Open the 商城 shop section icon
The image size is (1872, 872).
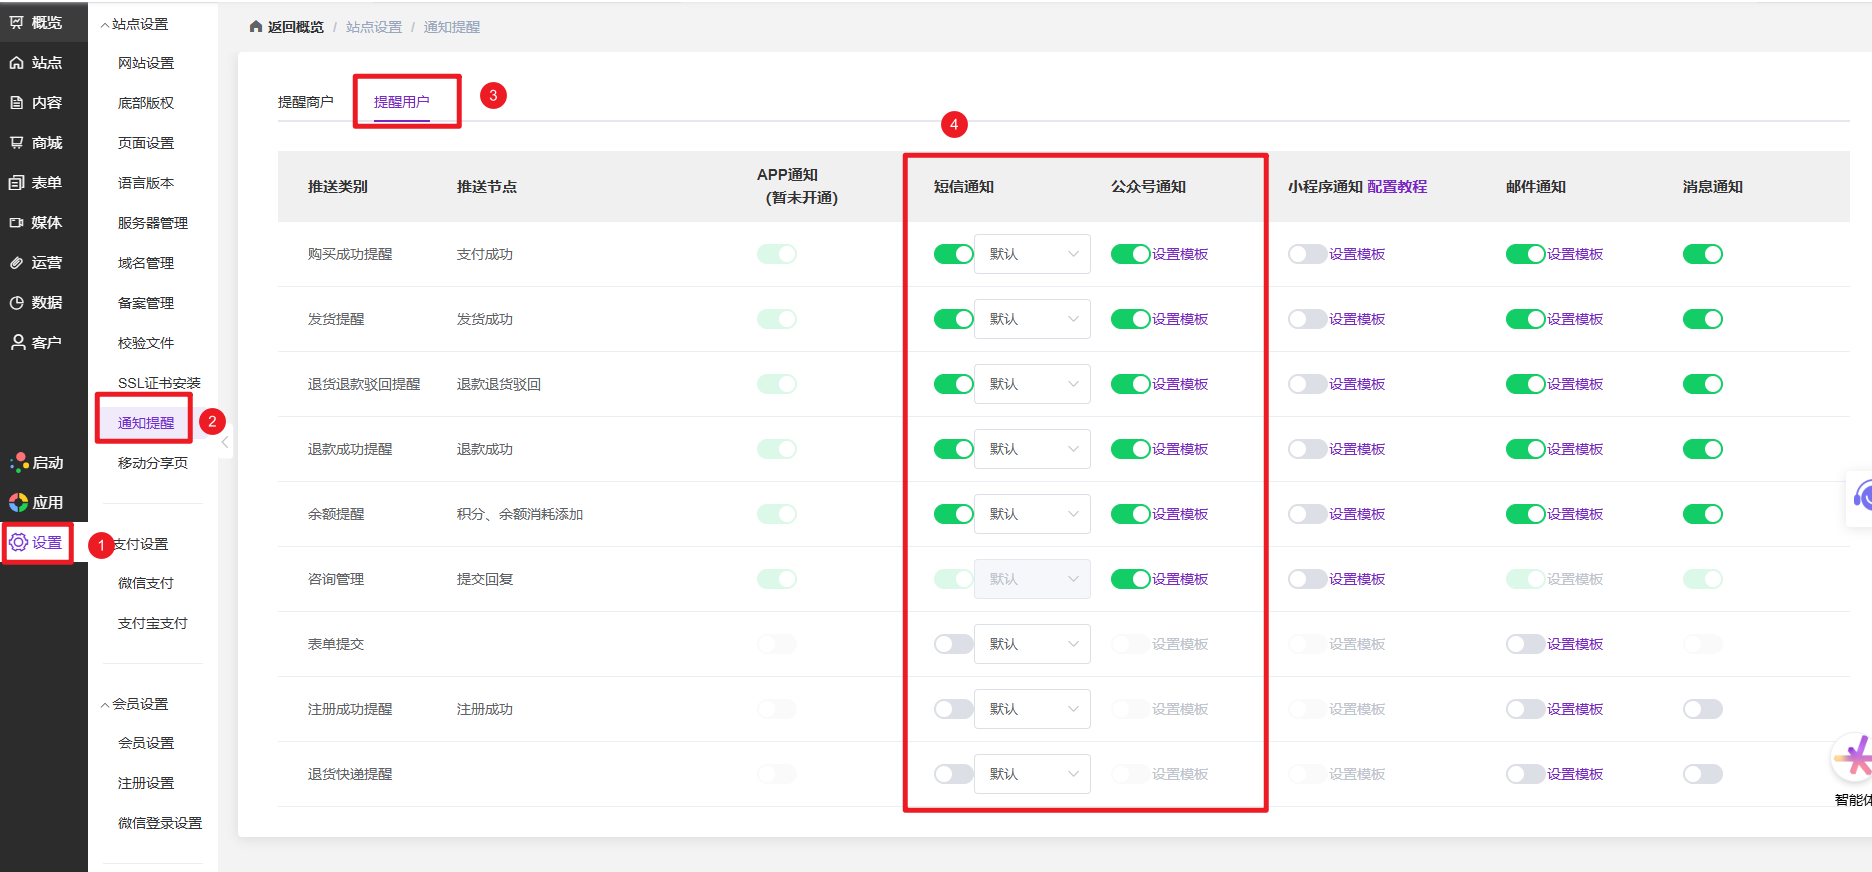pyautogui.click(x=17, y=143)
